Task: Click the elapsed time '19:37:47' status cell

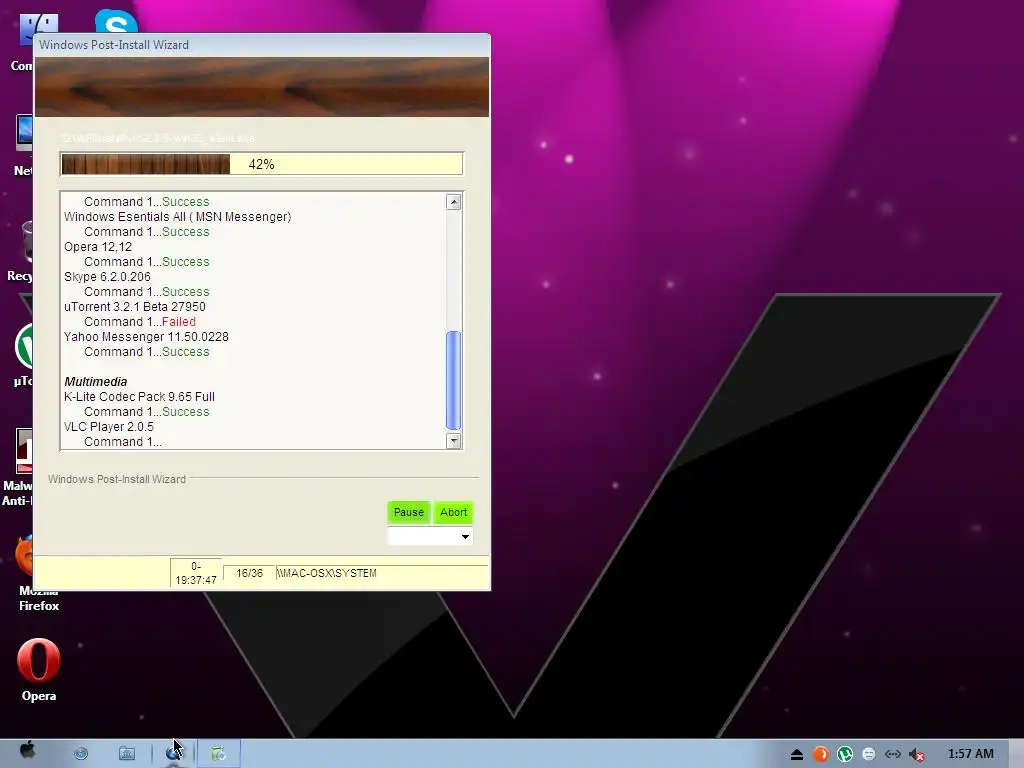Action: tap(196, 573)
